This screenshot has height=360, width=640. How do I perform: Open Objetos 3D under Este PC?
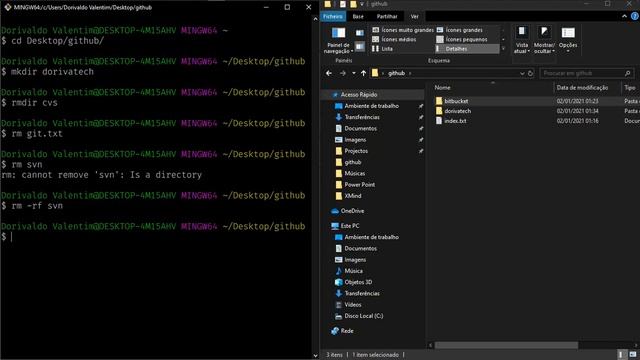pyautogui.click(x=358, y=282)
